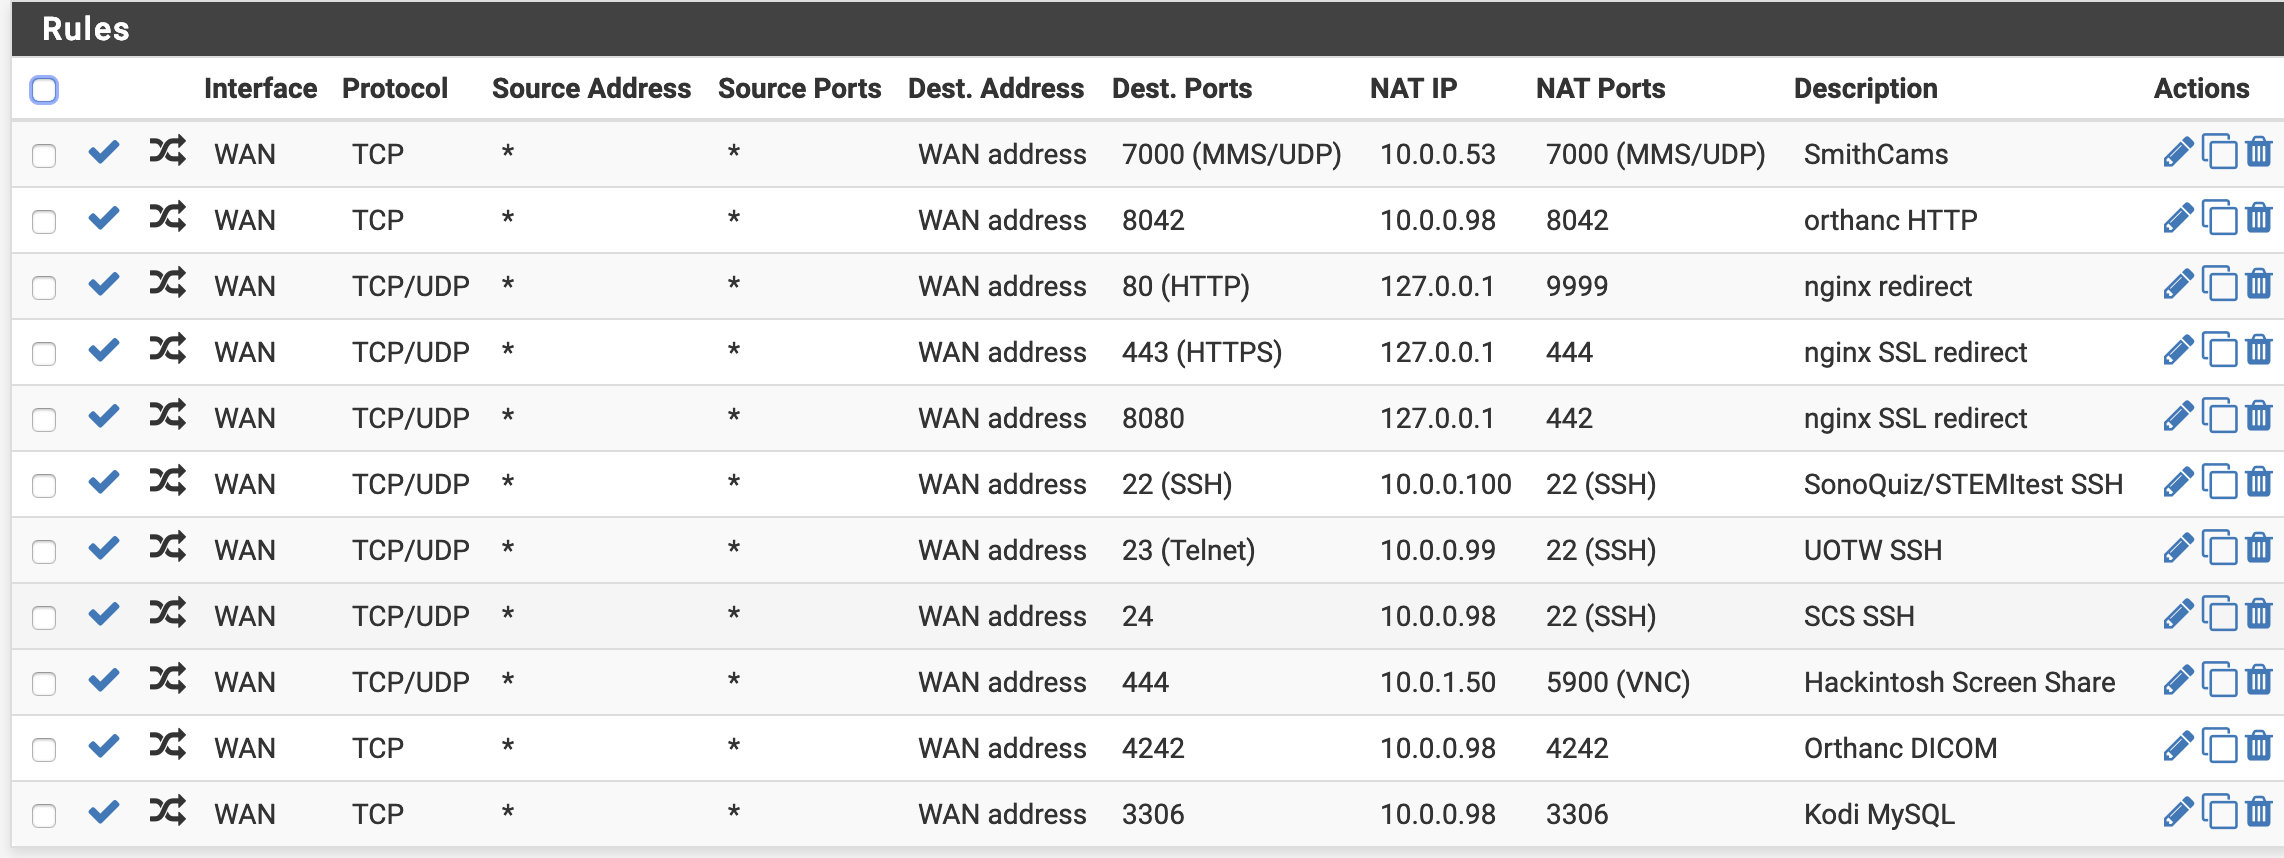
Task: Edit the Hackintosh Screen Share rule
Action: pos(2177,681)
